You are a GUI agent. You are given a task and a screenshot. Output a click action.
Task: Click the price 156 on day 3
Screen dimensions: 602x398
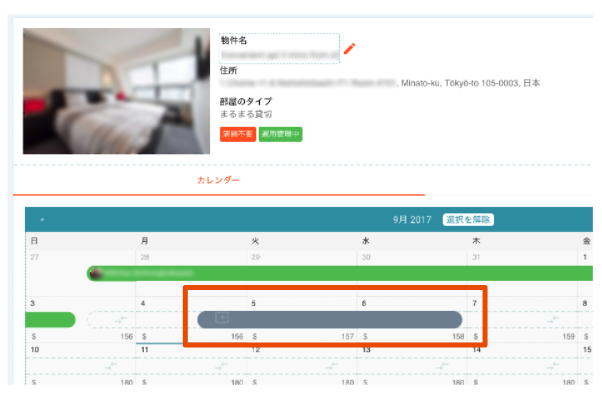point(126,336)
